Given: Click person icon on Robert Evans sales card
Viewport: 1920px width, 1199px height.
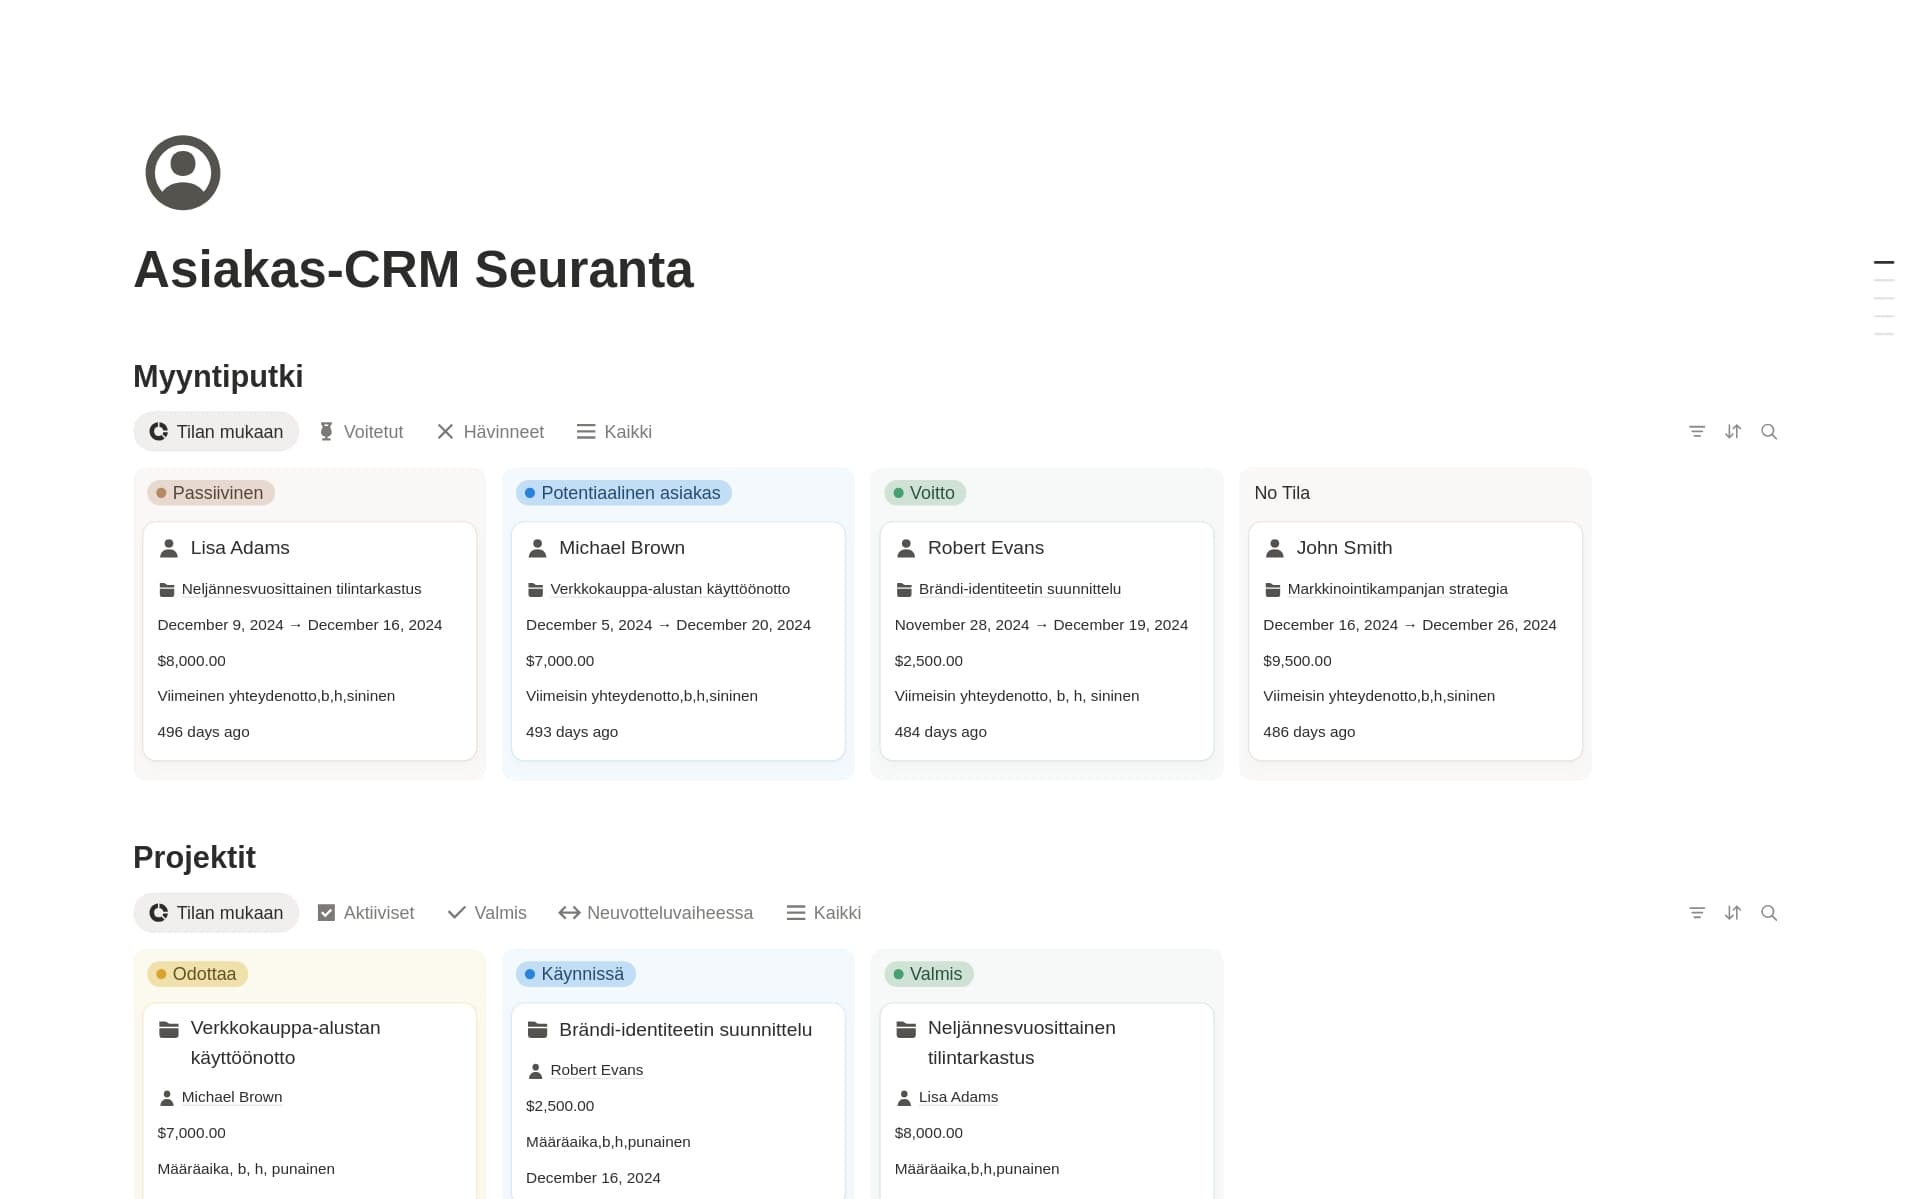Looking at the screenshot, I should click(x=906, y=548).
